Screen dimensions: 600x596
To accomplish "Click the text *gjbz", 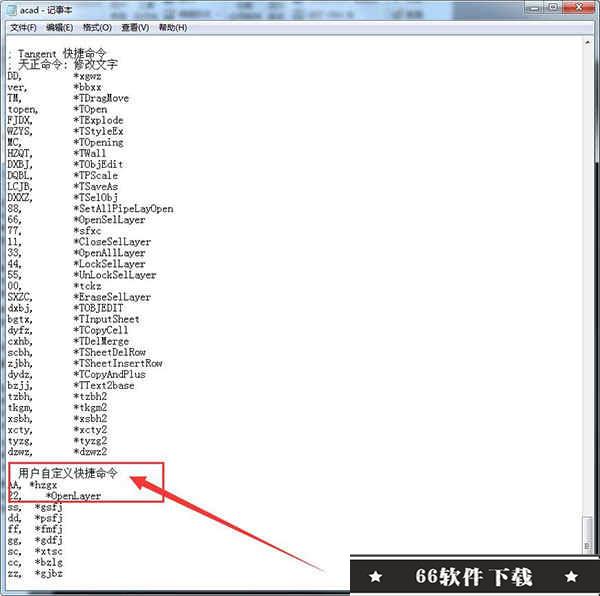I will (x=49, y=573).
